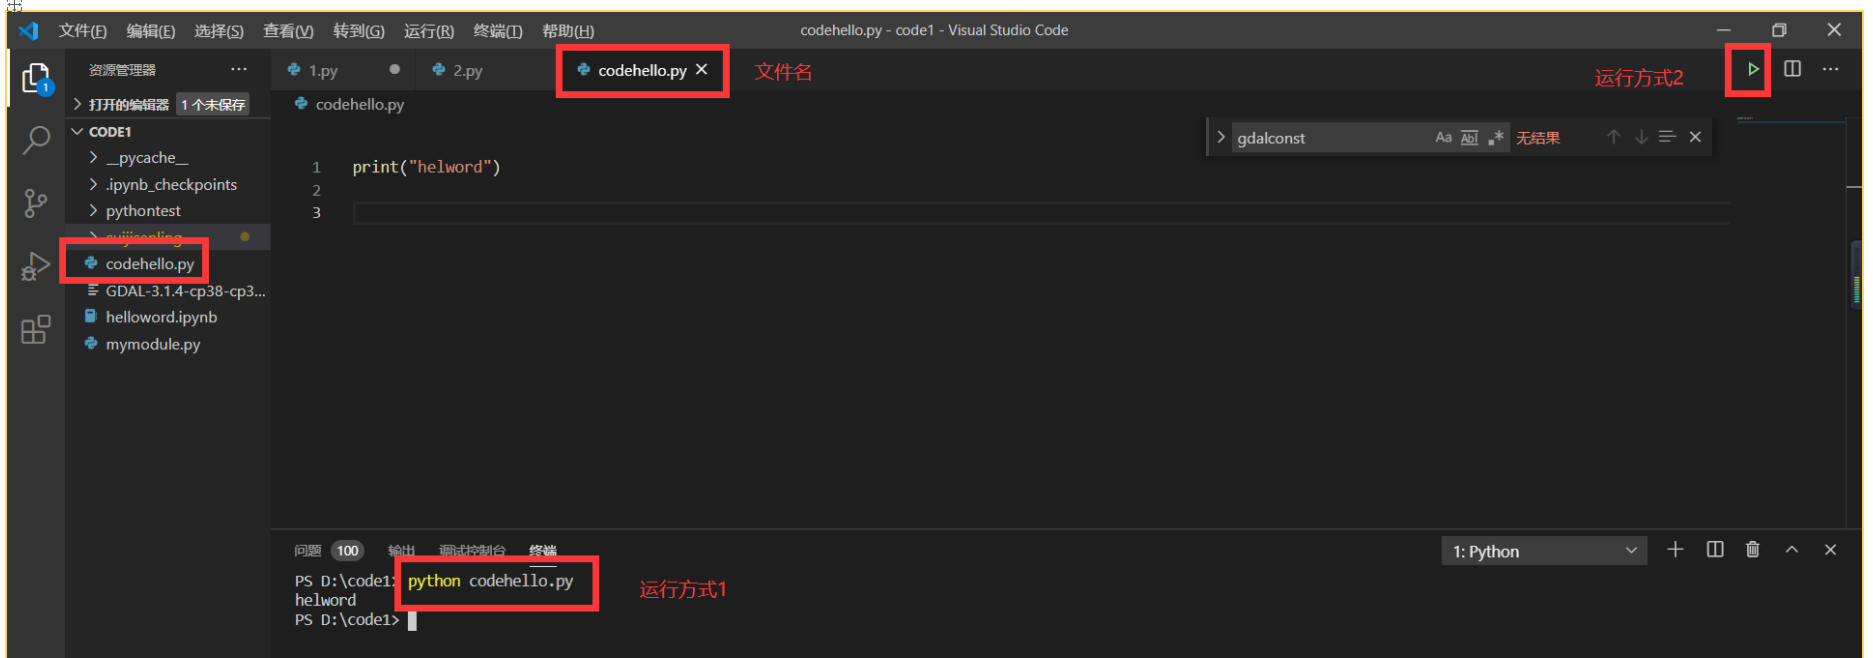Select the codehello.py editor tab
1873x658 pixels.
click(x=641, y=70)
